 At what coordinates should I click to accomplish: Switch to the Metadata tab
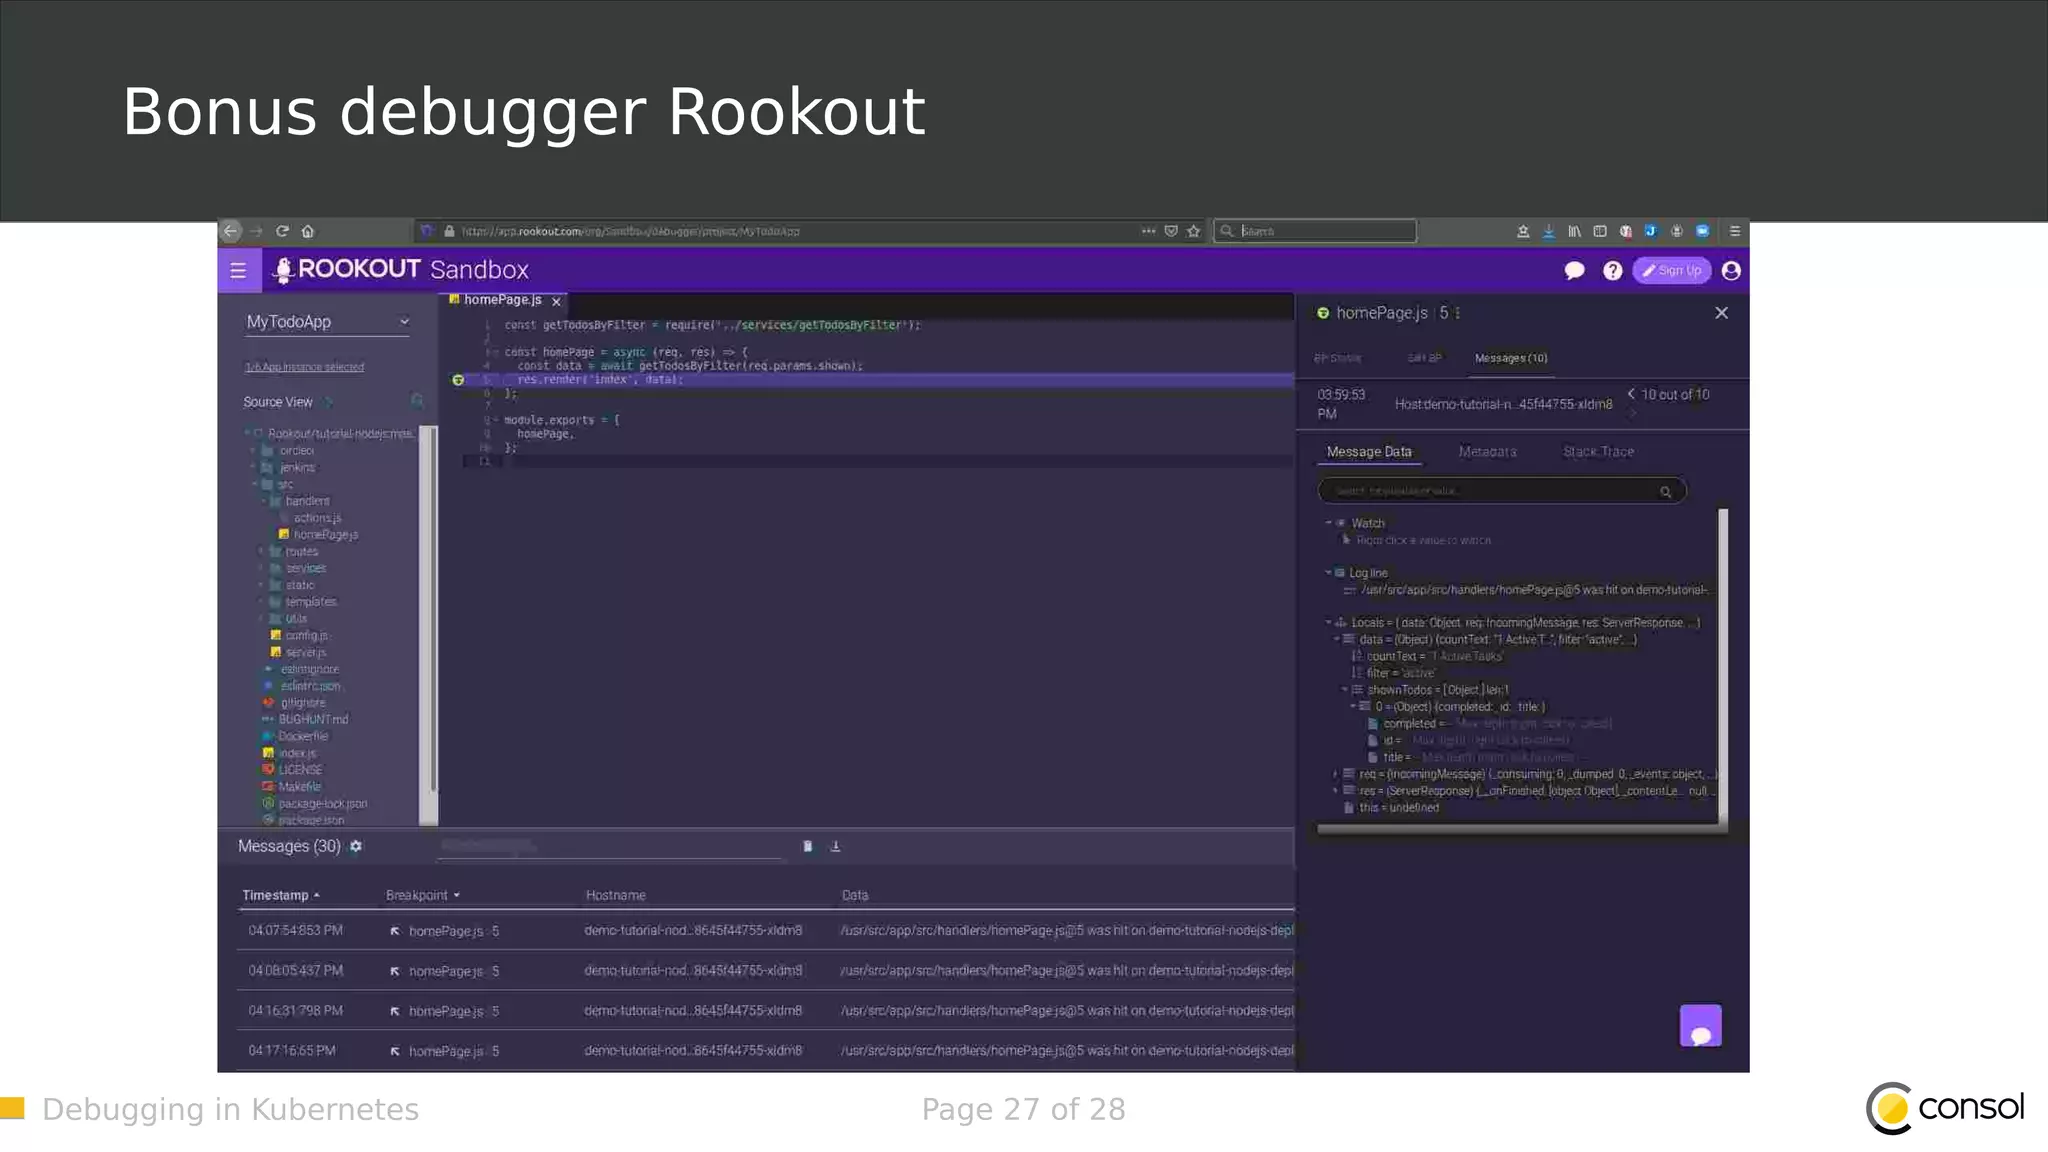pyautogui.click(x=1487, y=452)
